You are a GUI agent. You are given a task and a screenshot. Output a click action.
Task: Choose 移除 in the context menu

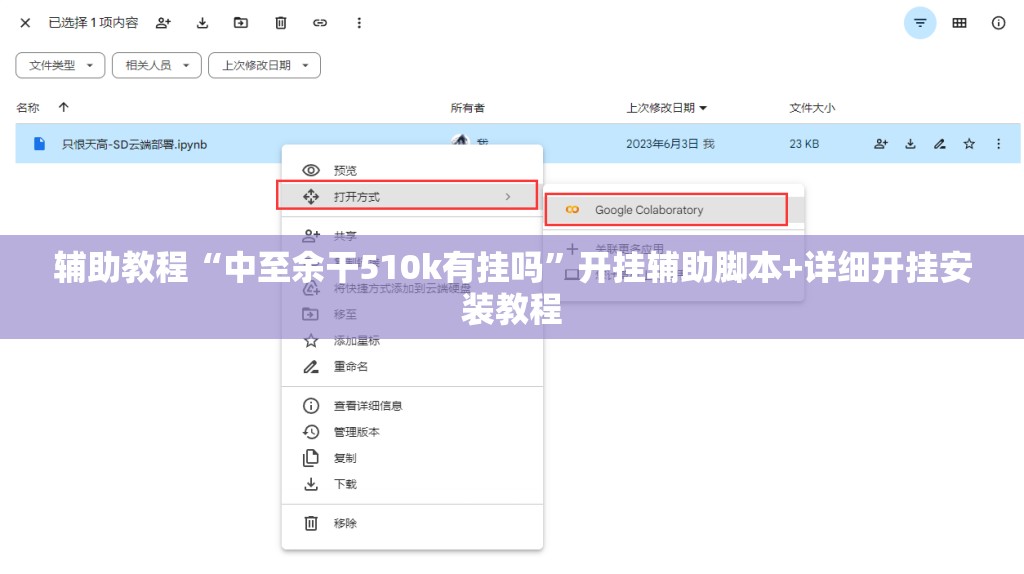[412, 523]
